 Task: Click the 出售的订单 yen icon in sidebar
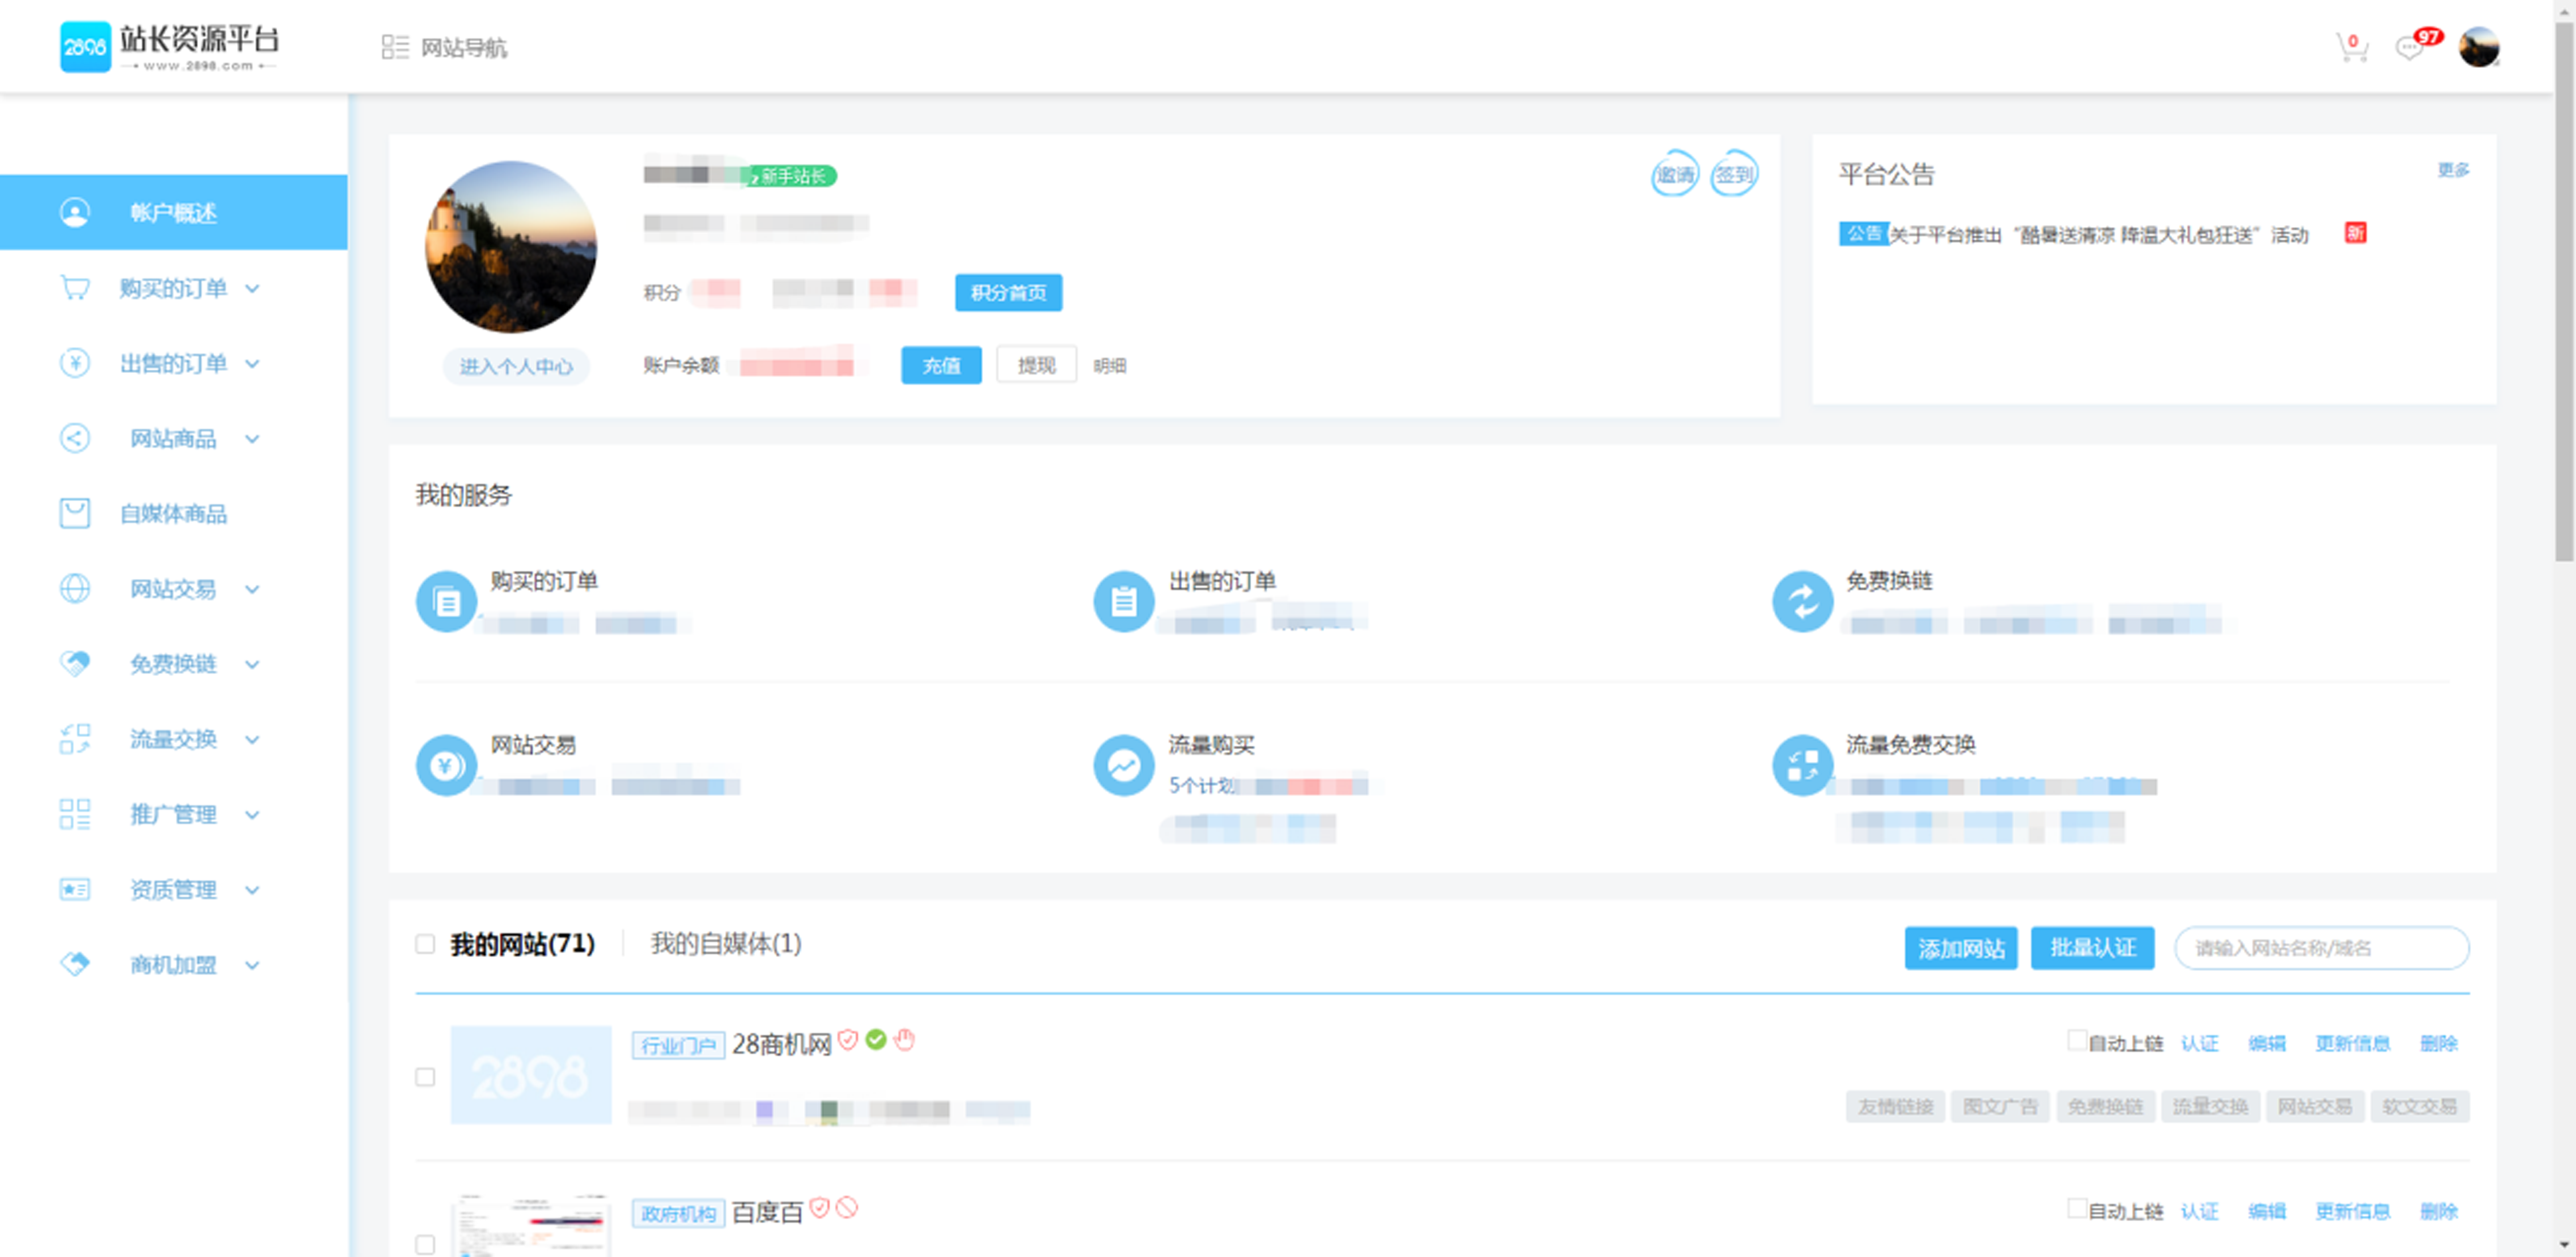[x=75, y=363]
